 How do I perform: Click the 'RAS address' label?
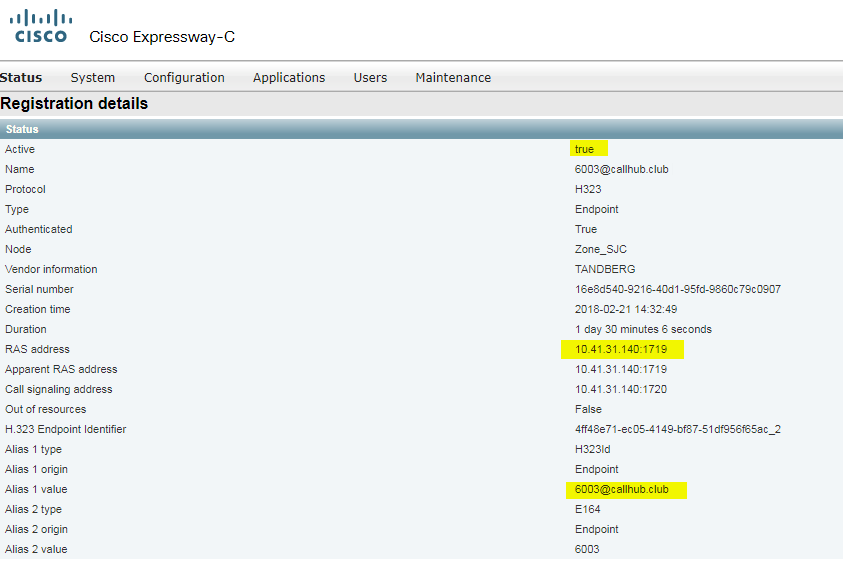(x=37, y=349)
